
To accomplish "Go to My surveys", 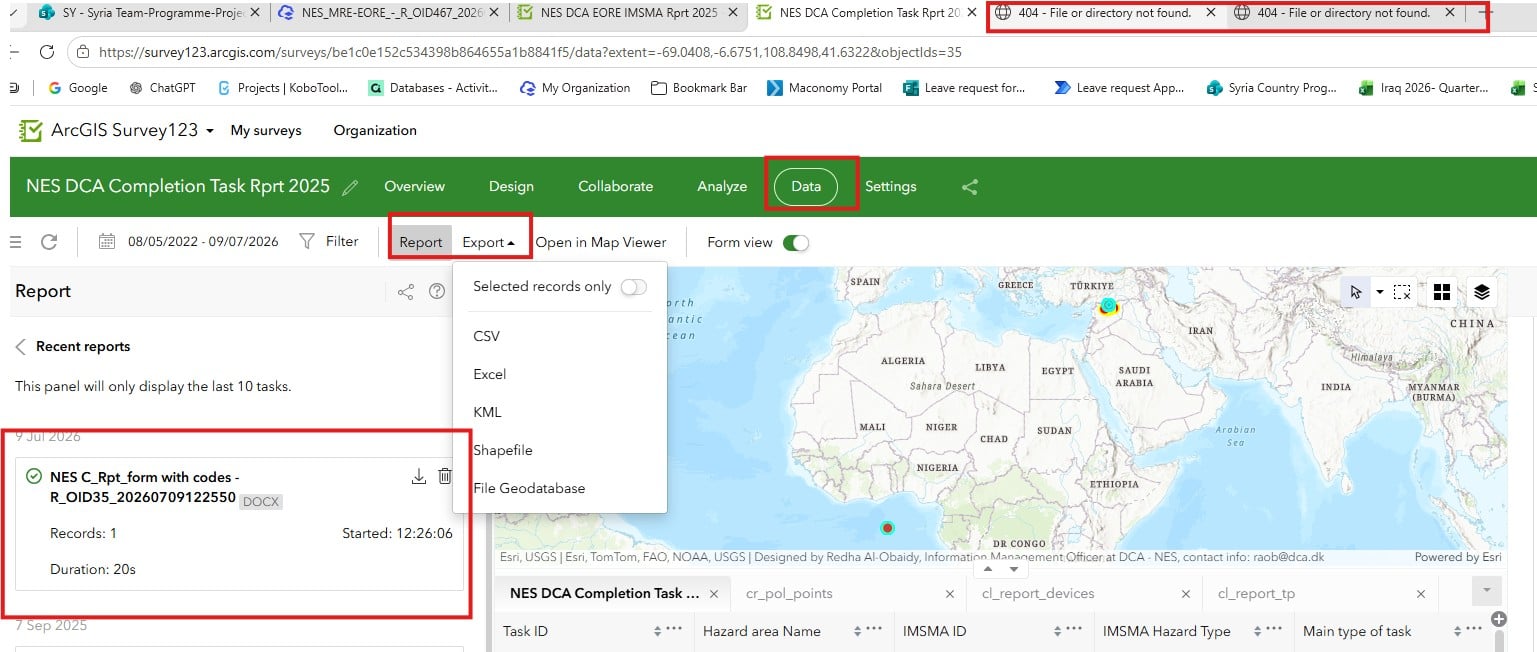I will (x=266, y=130).
